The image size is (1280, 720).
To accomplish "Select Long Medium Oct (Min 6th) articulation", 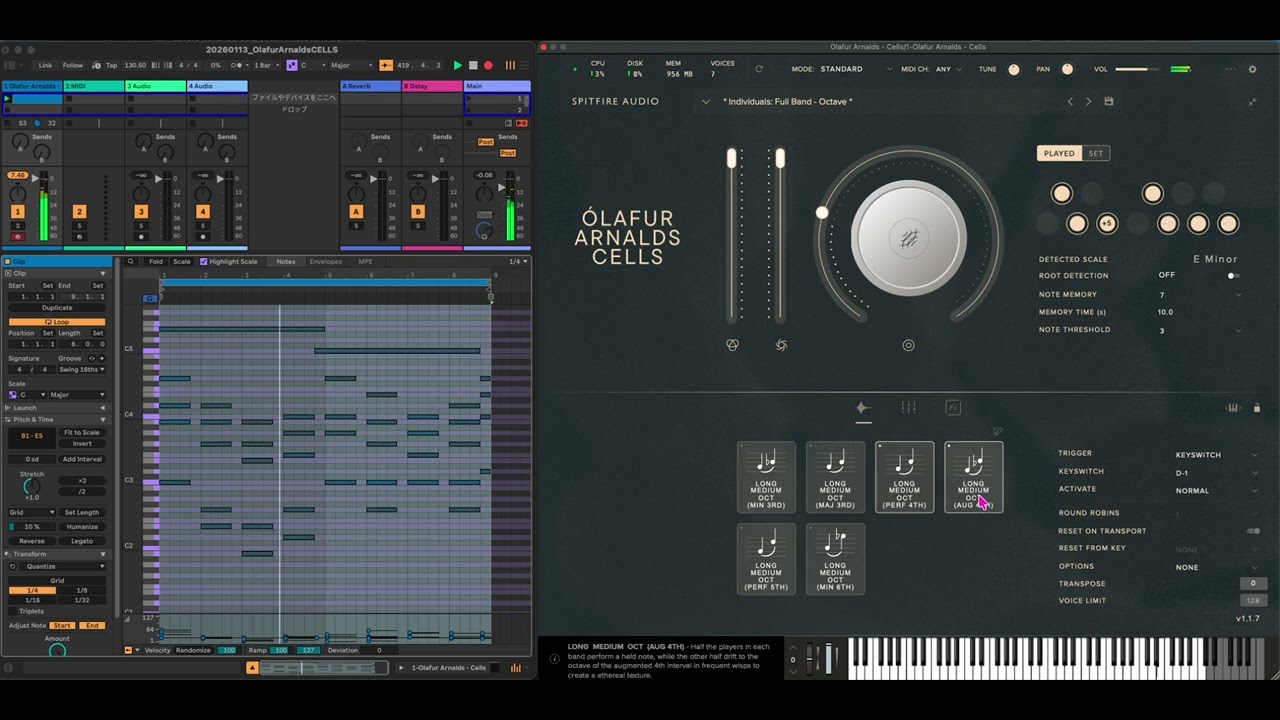I will pos(835,559).
